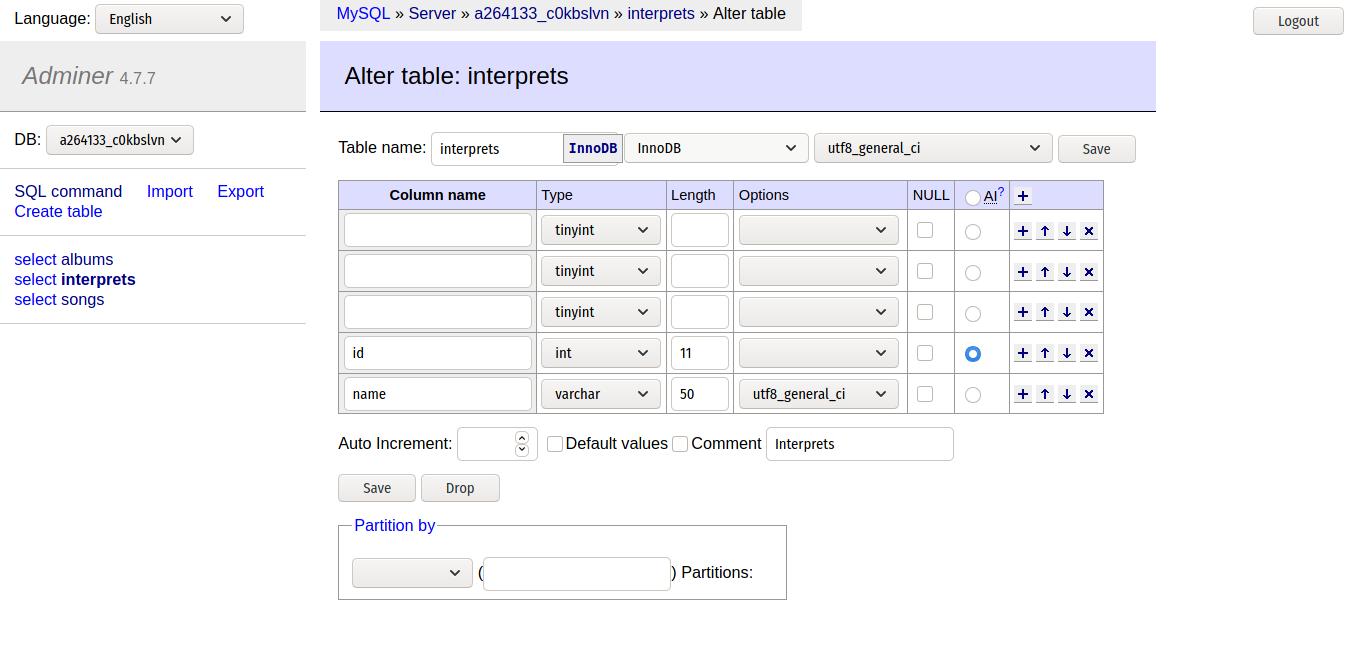This screenshot has height=666, width=1363.
Task: Select the albums table link
Action: tap(63, 259)
